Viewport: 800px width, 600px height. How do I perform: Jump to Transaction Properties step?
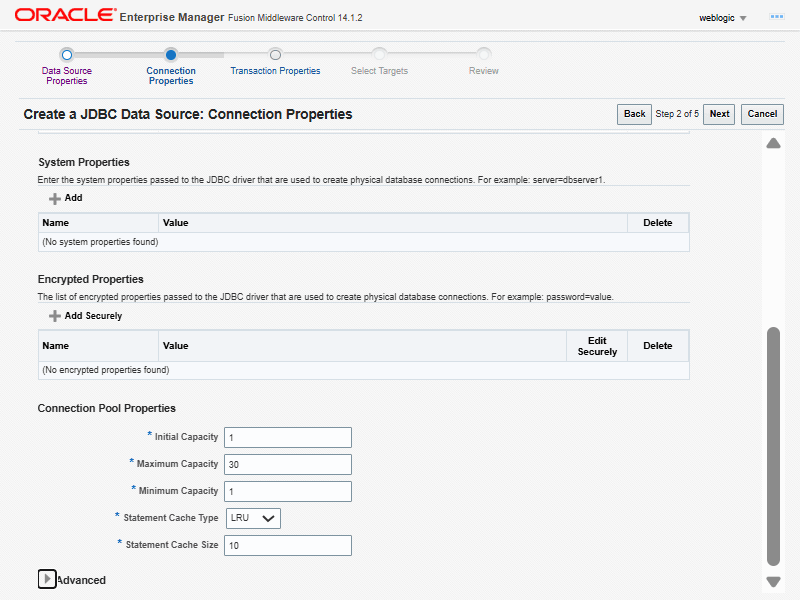275,55
